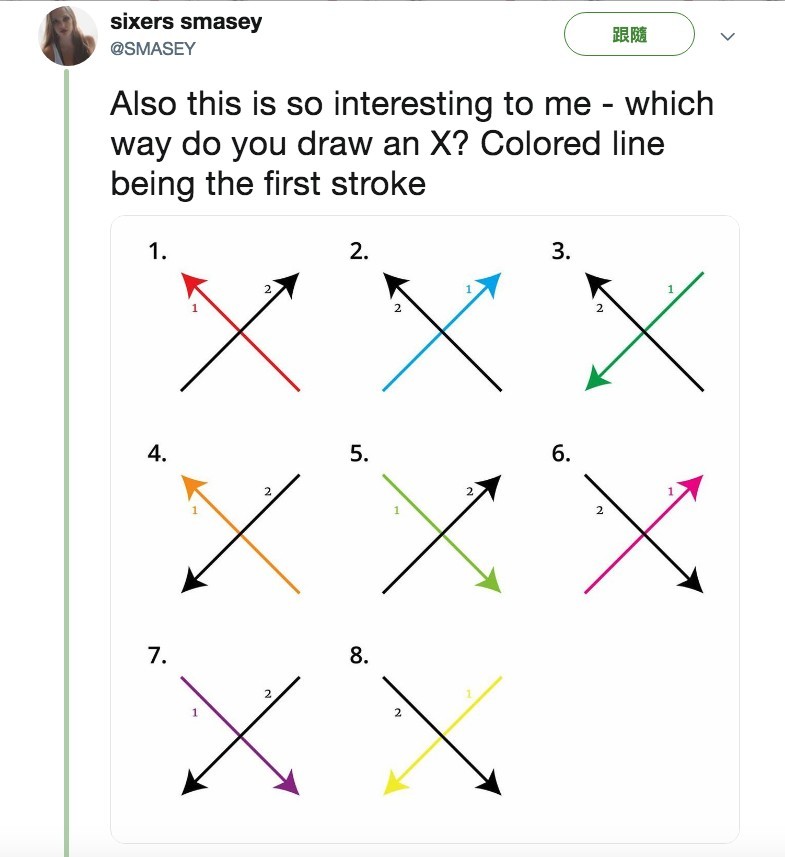Click the "7." number label

[x=157, y=656]
